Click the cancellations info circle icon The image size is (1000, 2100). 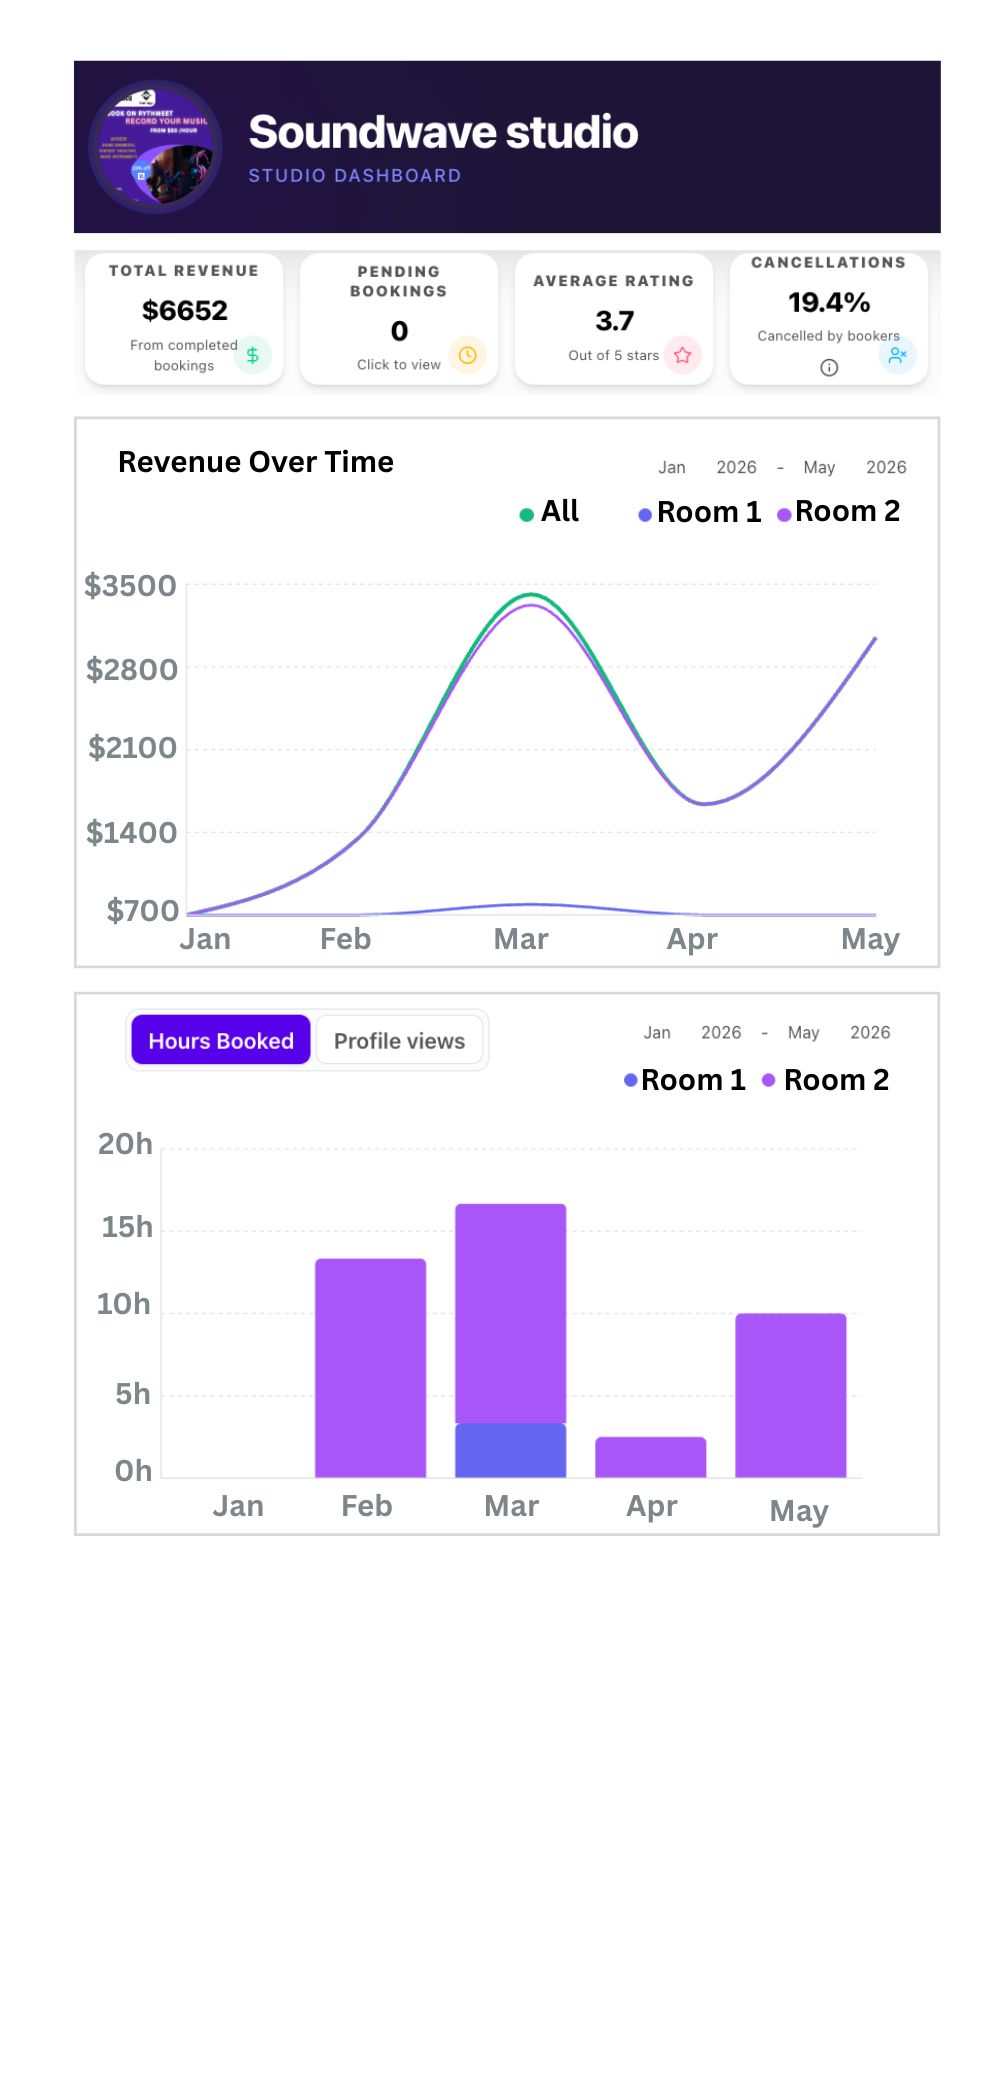pos(829,367)
